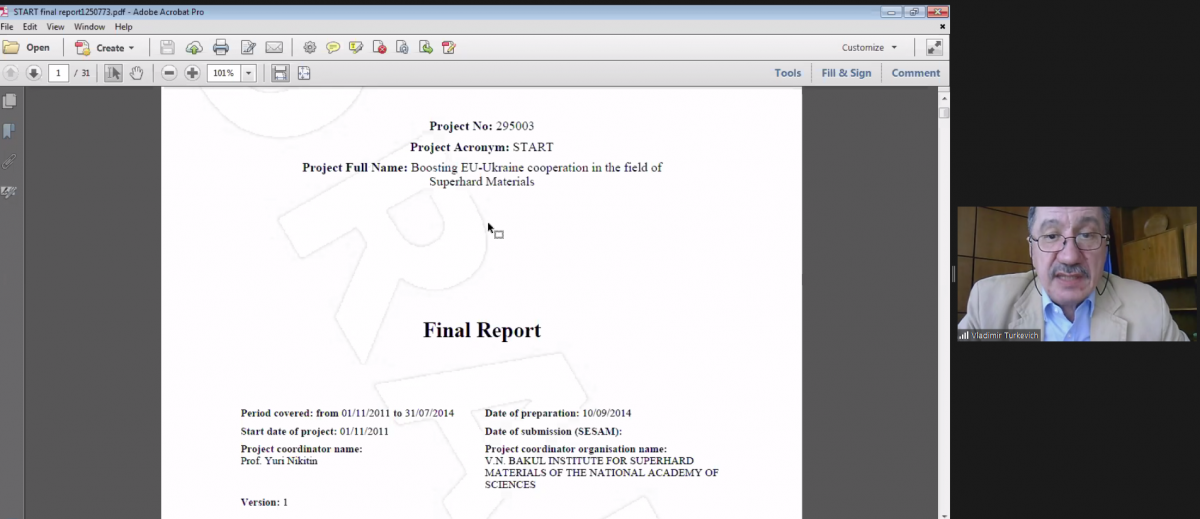This screenshot has width=1200, height=519.
Task: Show Page Thumbnails panel in sidebar
Action: point(10,101)
